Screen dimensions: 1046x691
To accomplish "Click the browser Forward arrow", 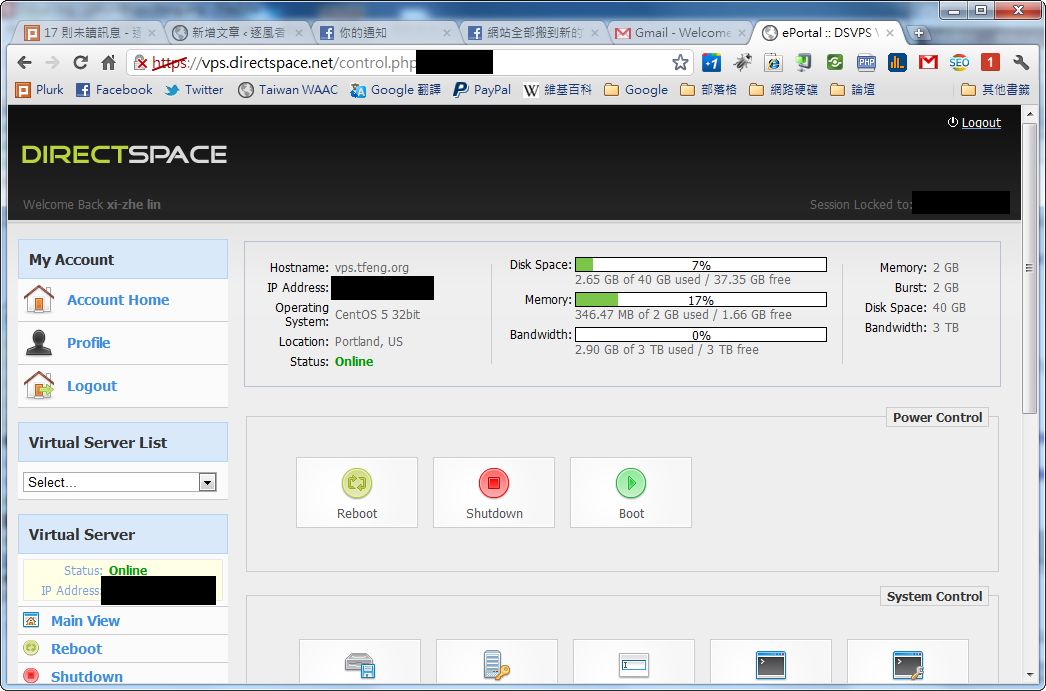I will (x=52, y=63).
